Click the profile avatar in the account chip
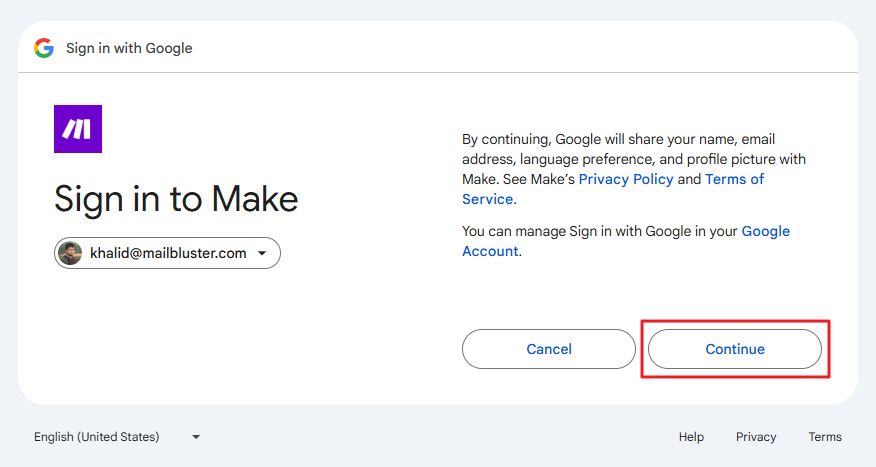The width and height of the screenshot is (876, 467). 70,253
